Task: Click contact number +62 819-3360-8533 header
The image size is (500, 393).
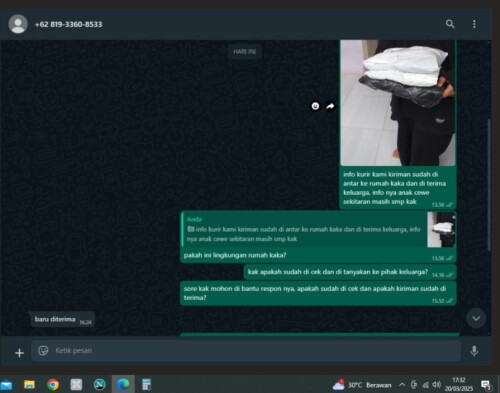Action: (68, 24)
